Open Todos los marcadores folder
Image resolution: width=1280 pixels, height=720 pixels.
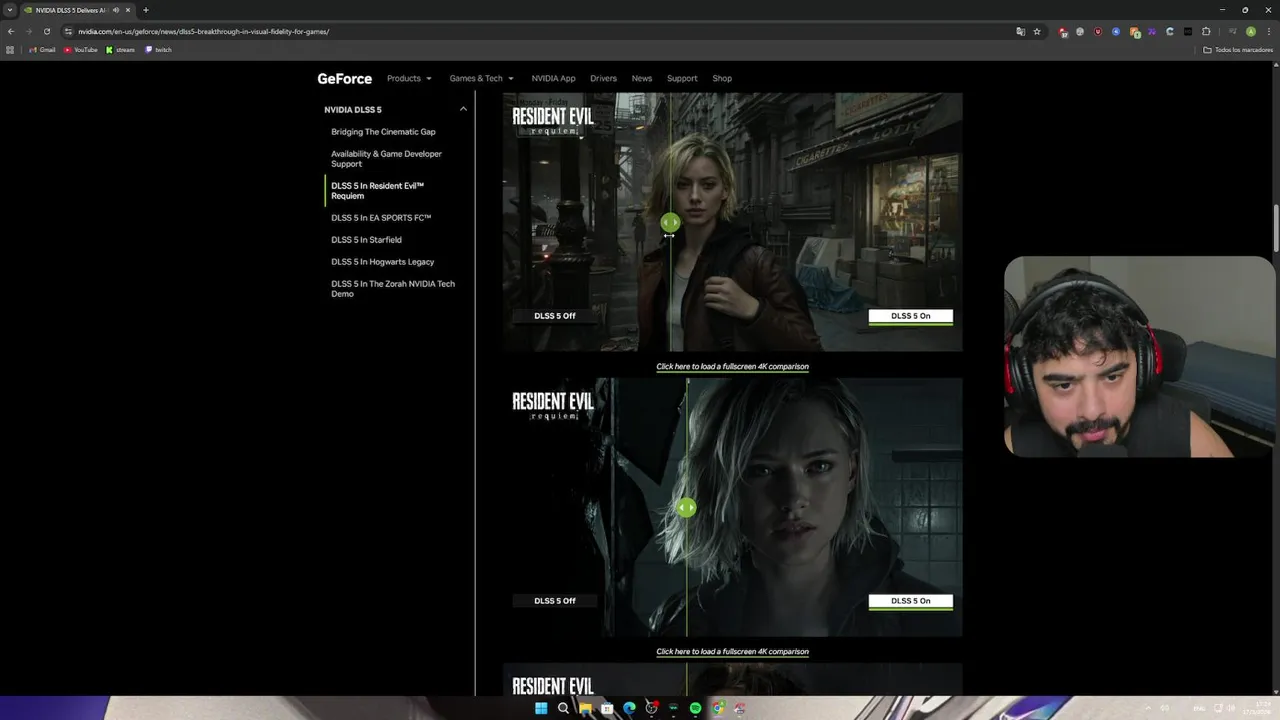point(1238,49)
